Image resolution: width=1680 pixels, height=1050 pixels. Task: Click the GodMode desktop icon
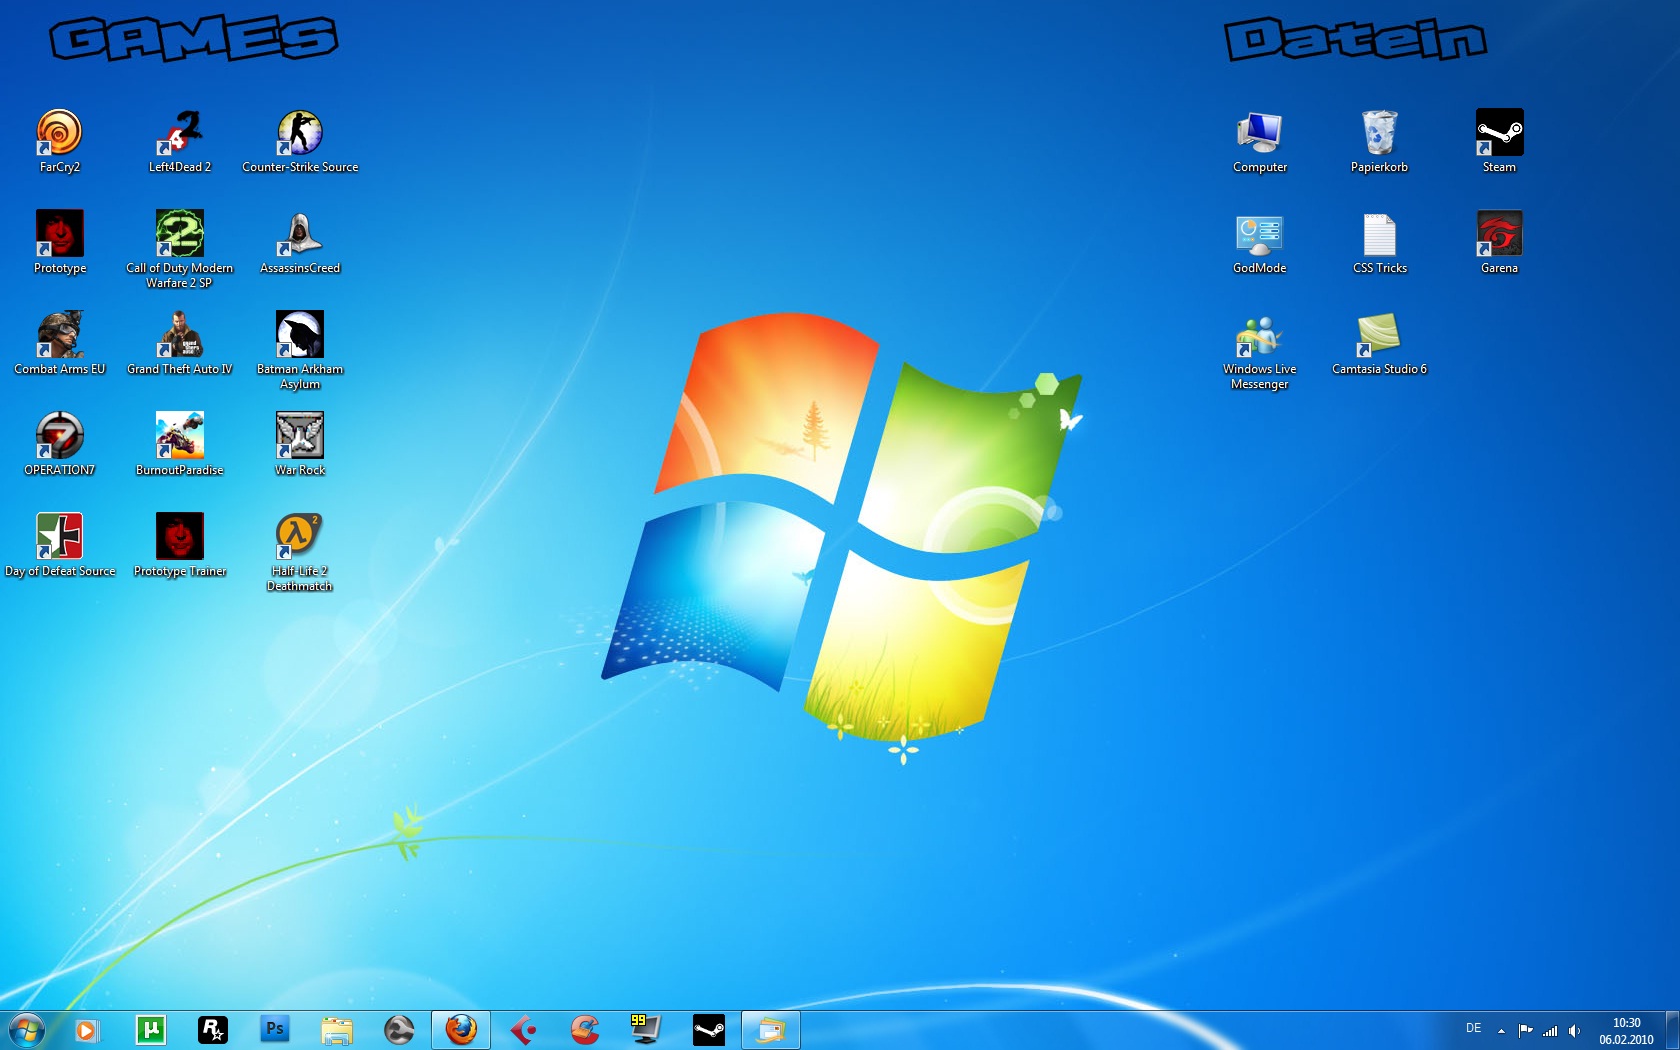pos(1260,242)
